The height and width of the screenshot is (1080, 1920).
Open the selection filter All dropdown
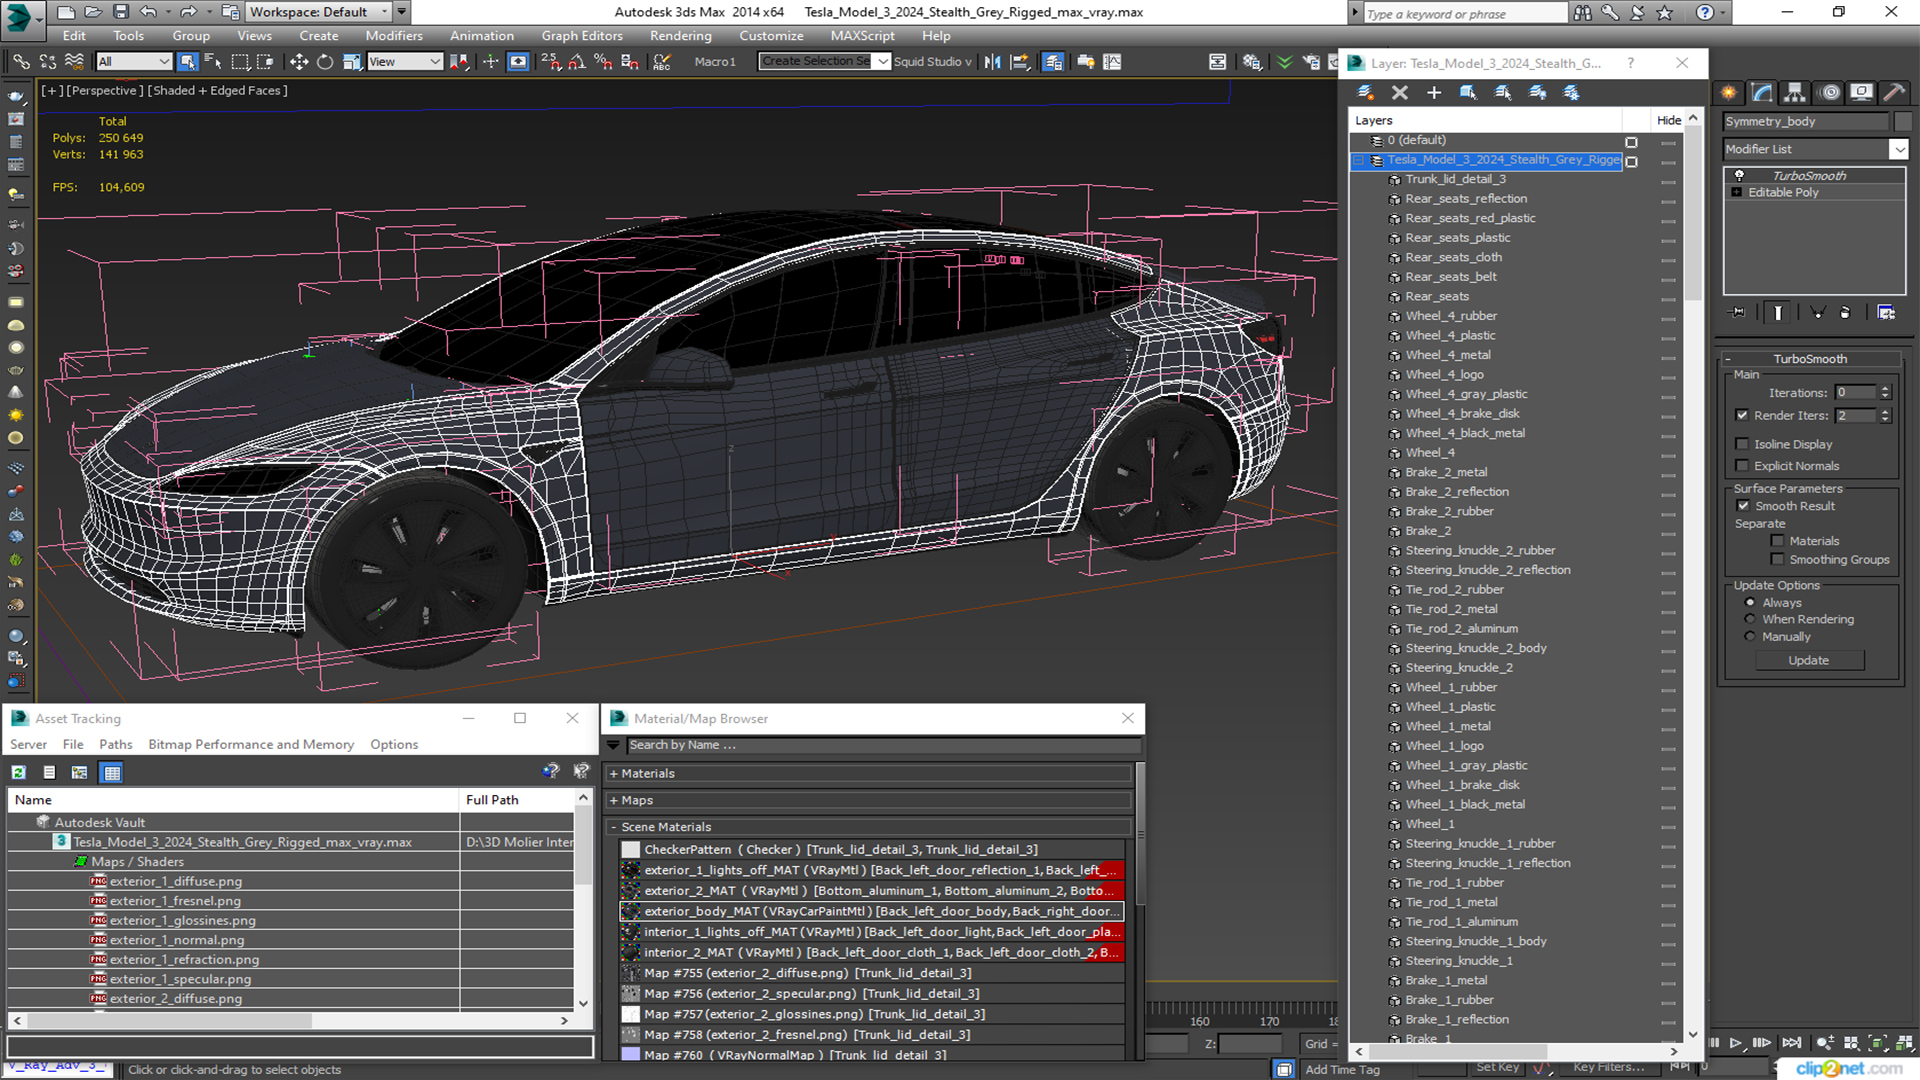(x=134, y=62)
